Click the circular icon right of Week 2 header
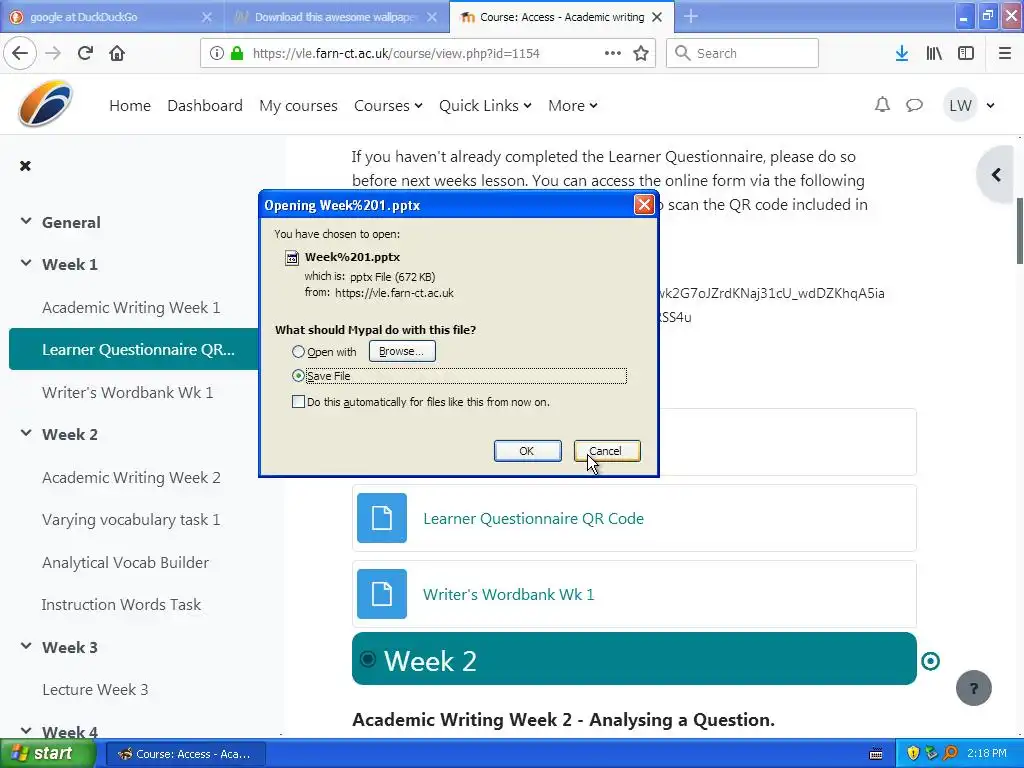Screen dimensions: 1024x768 tap(931, 661)
